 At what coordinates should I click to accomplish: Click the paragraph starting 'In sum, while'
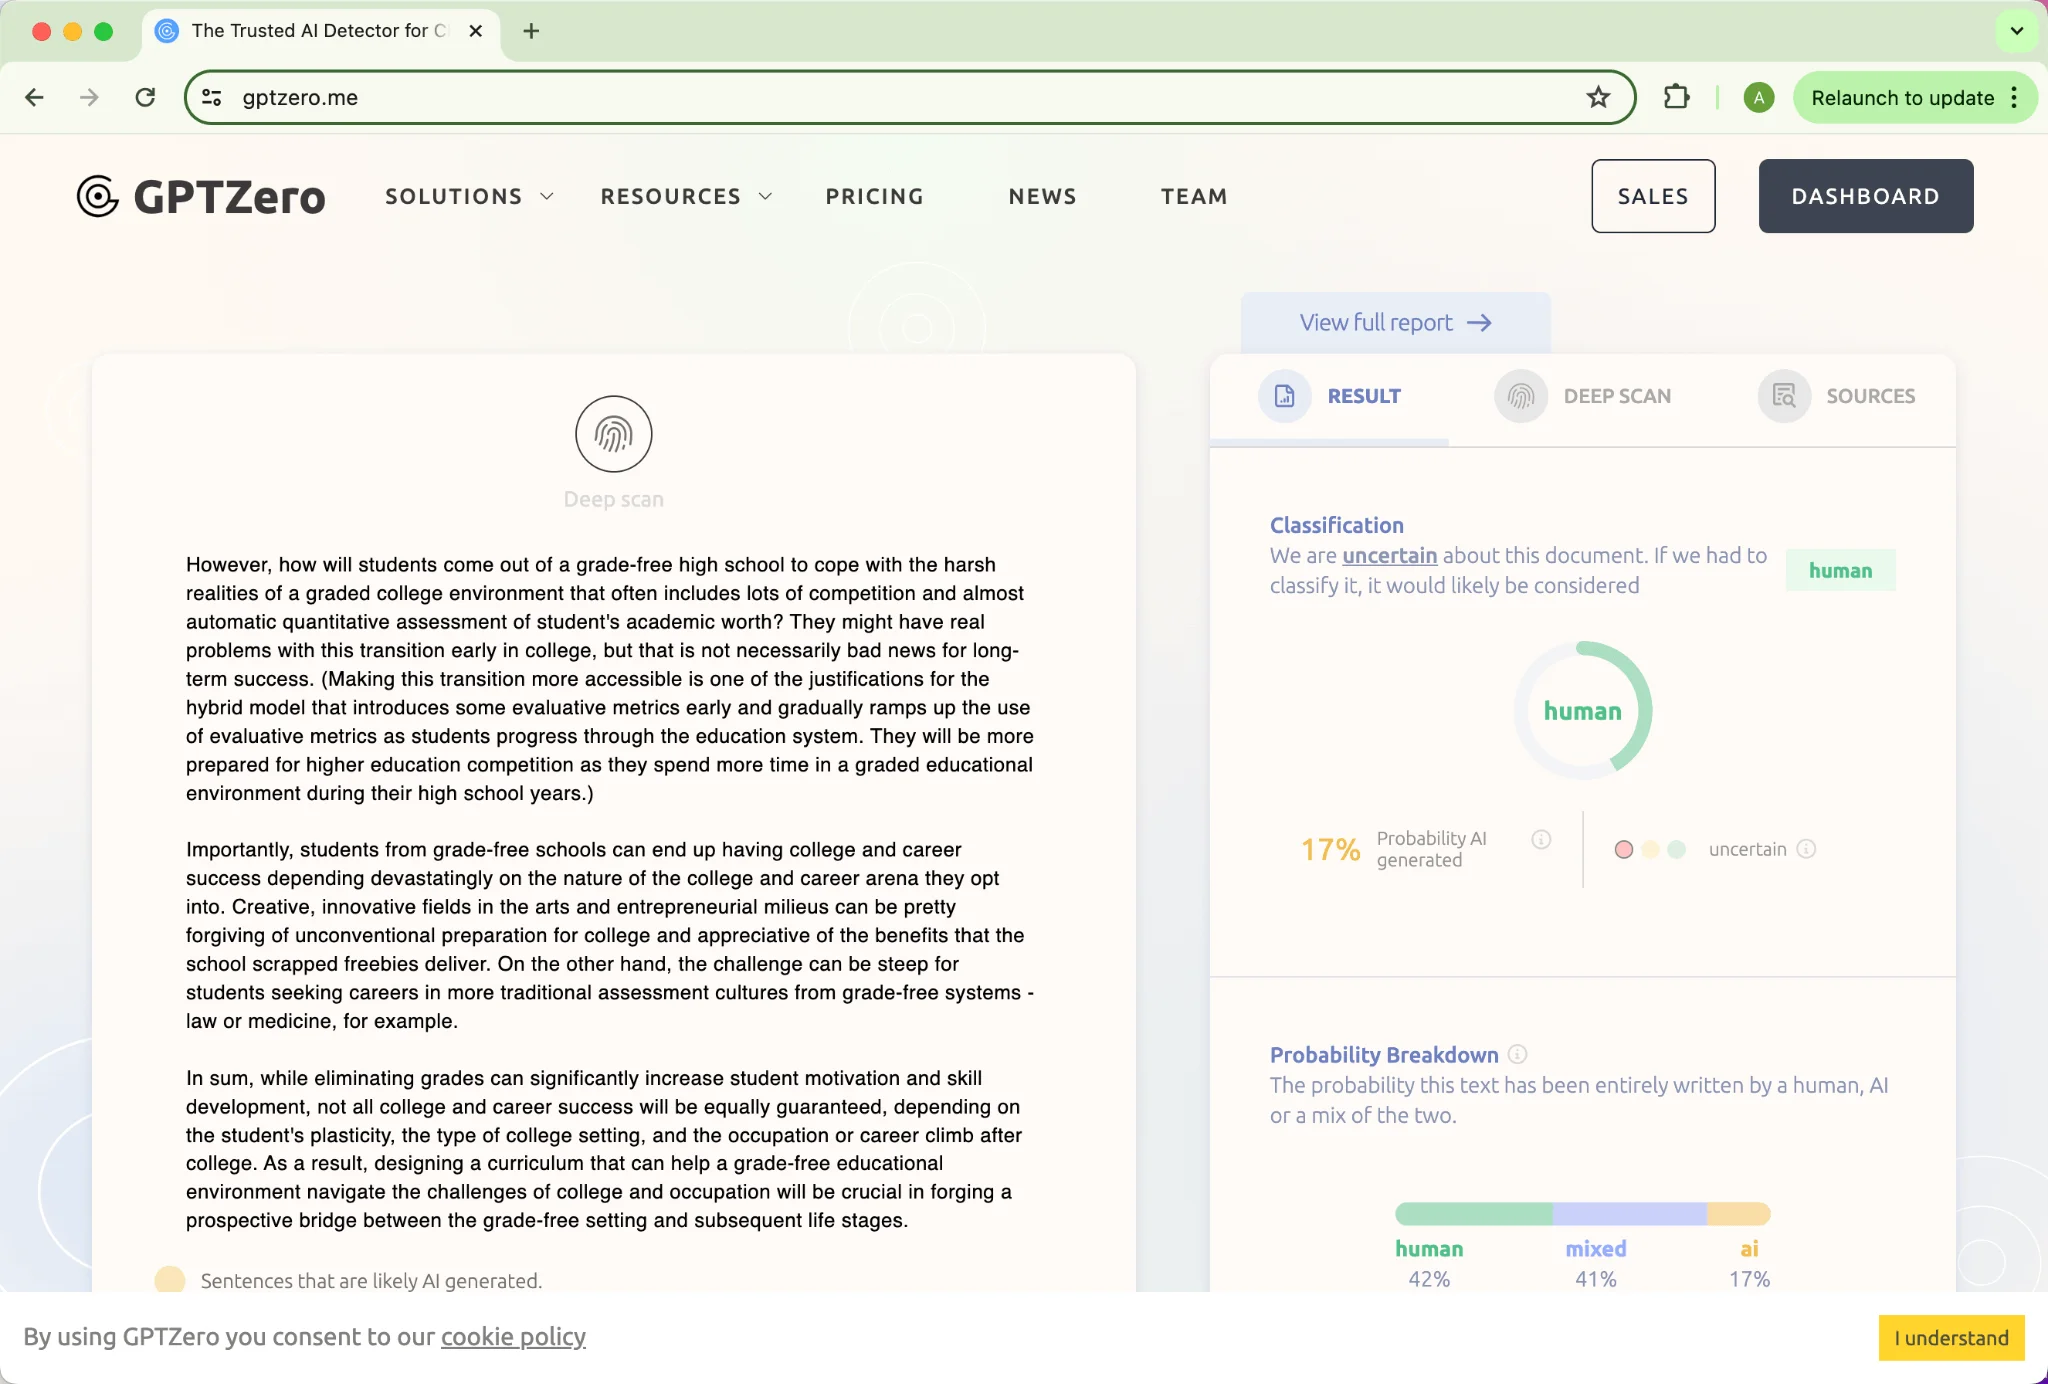pos(604,1149)
